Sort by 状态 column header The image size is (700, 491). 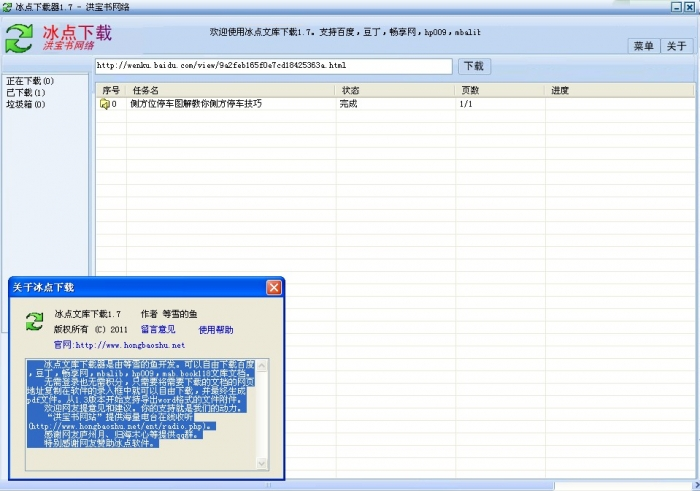[395, 90]
